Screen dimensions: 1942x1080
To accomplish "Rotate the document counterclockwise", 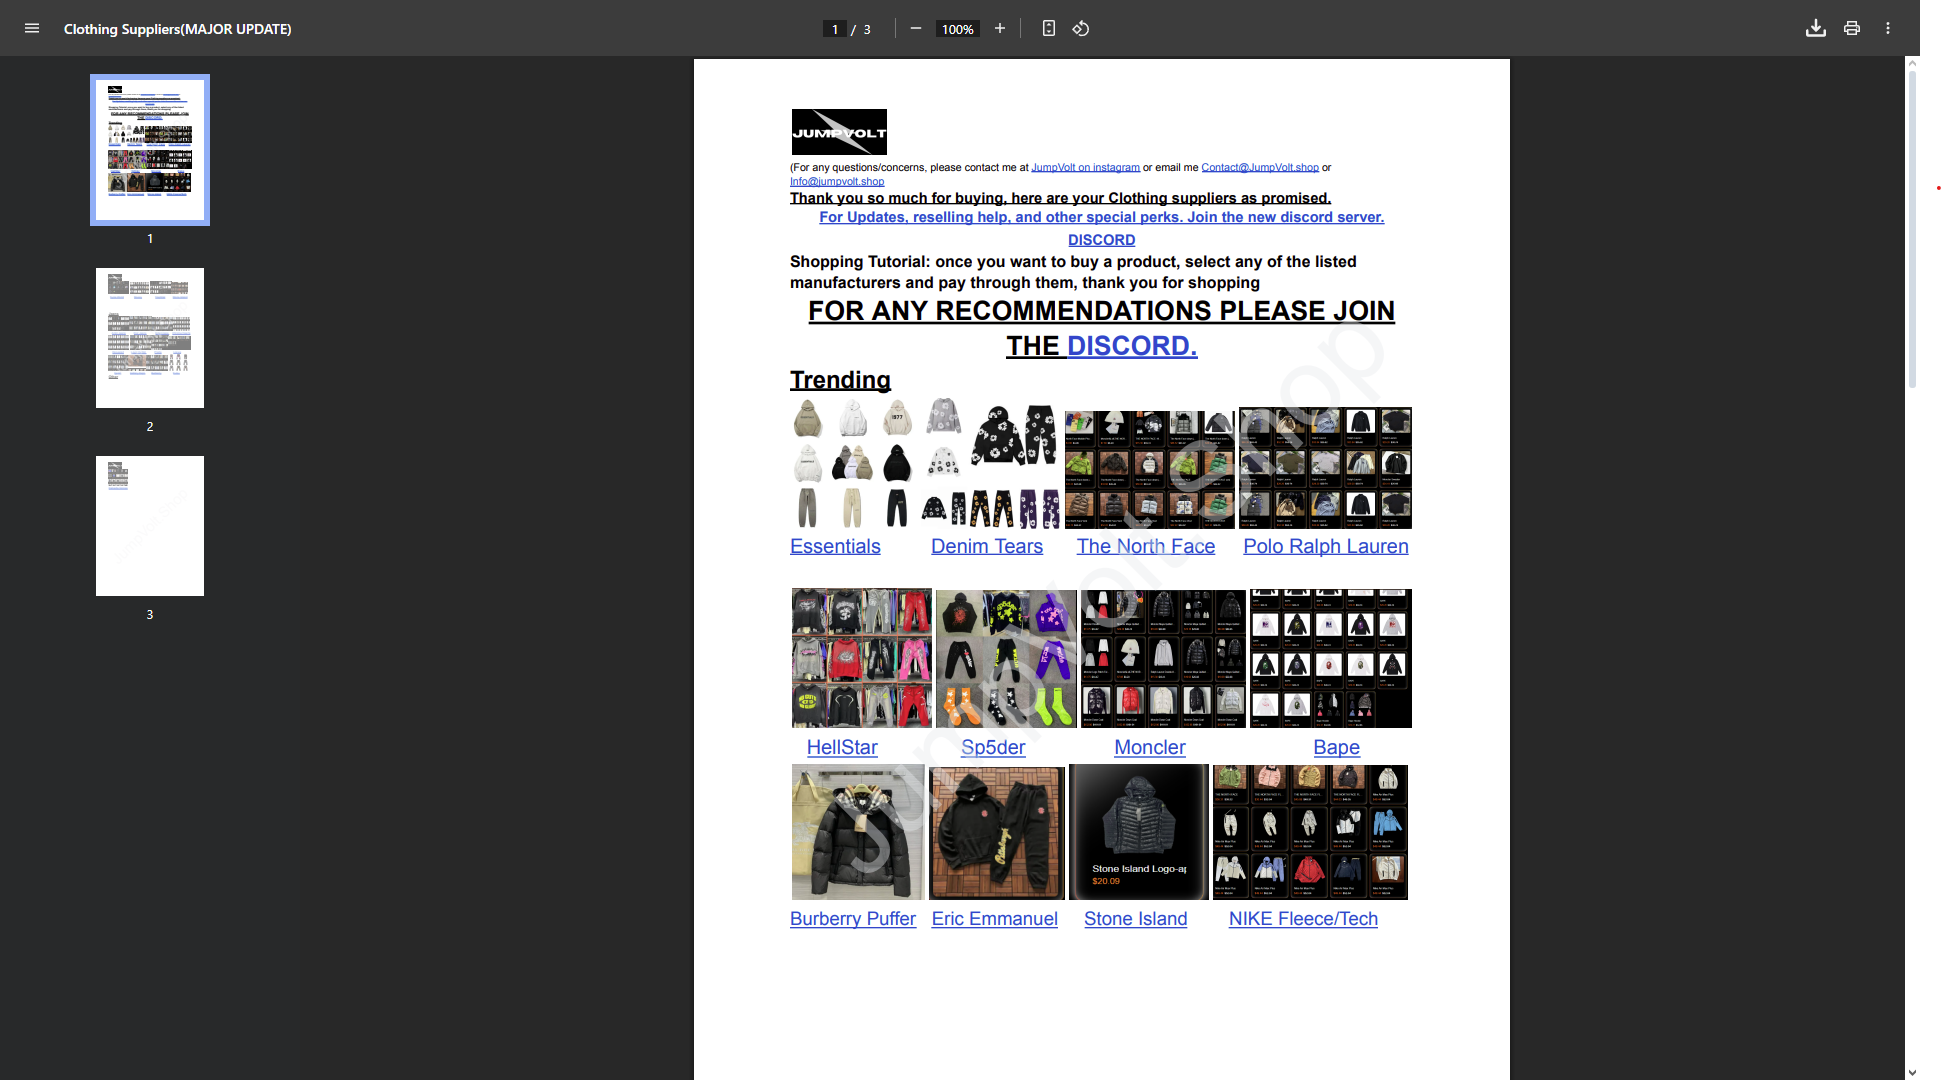I will (1081, 29).
